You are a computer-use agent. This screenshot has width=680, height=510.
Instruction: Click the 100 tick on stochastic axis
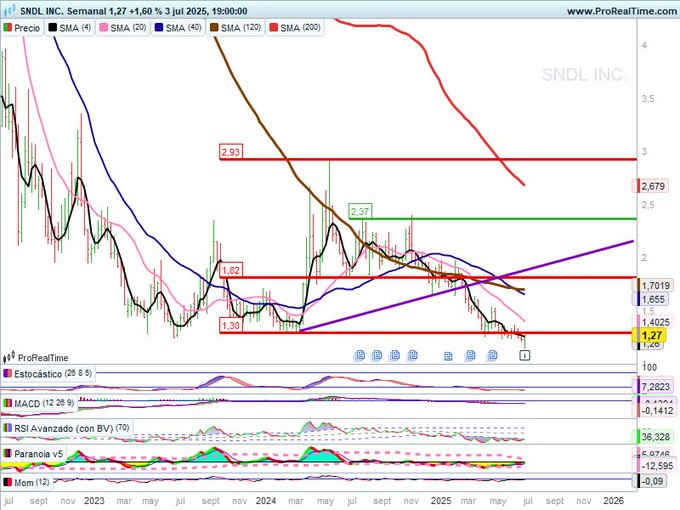[x=649, y=367]
